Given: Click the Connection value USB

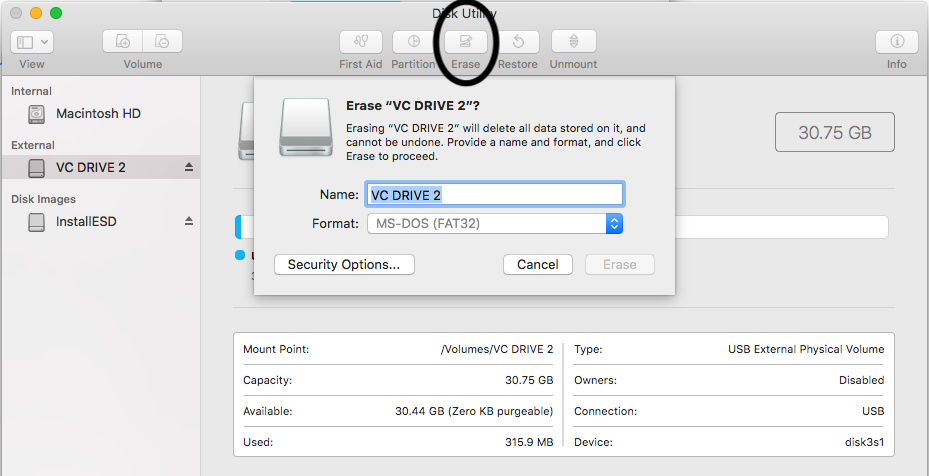Looking at the screenshot, I should tap(873, 411).
